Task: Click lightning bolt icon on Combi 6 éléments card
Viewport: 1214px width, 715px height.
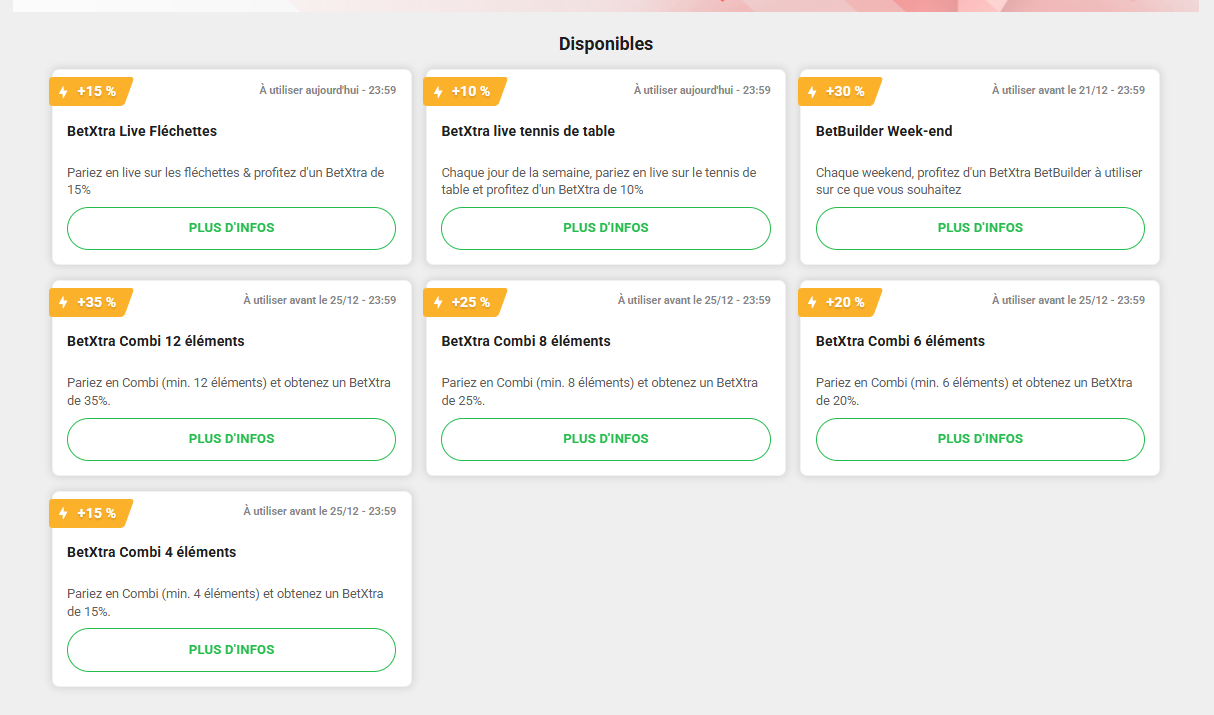Action: pyautogui.click(x=812, y=302)
